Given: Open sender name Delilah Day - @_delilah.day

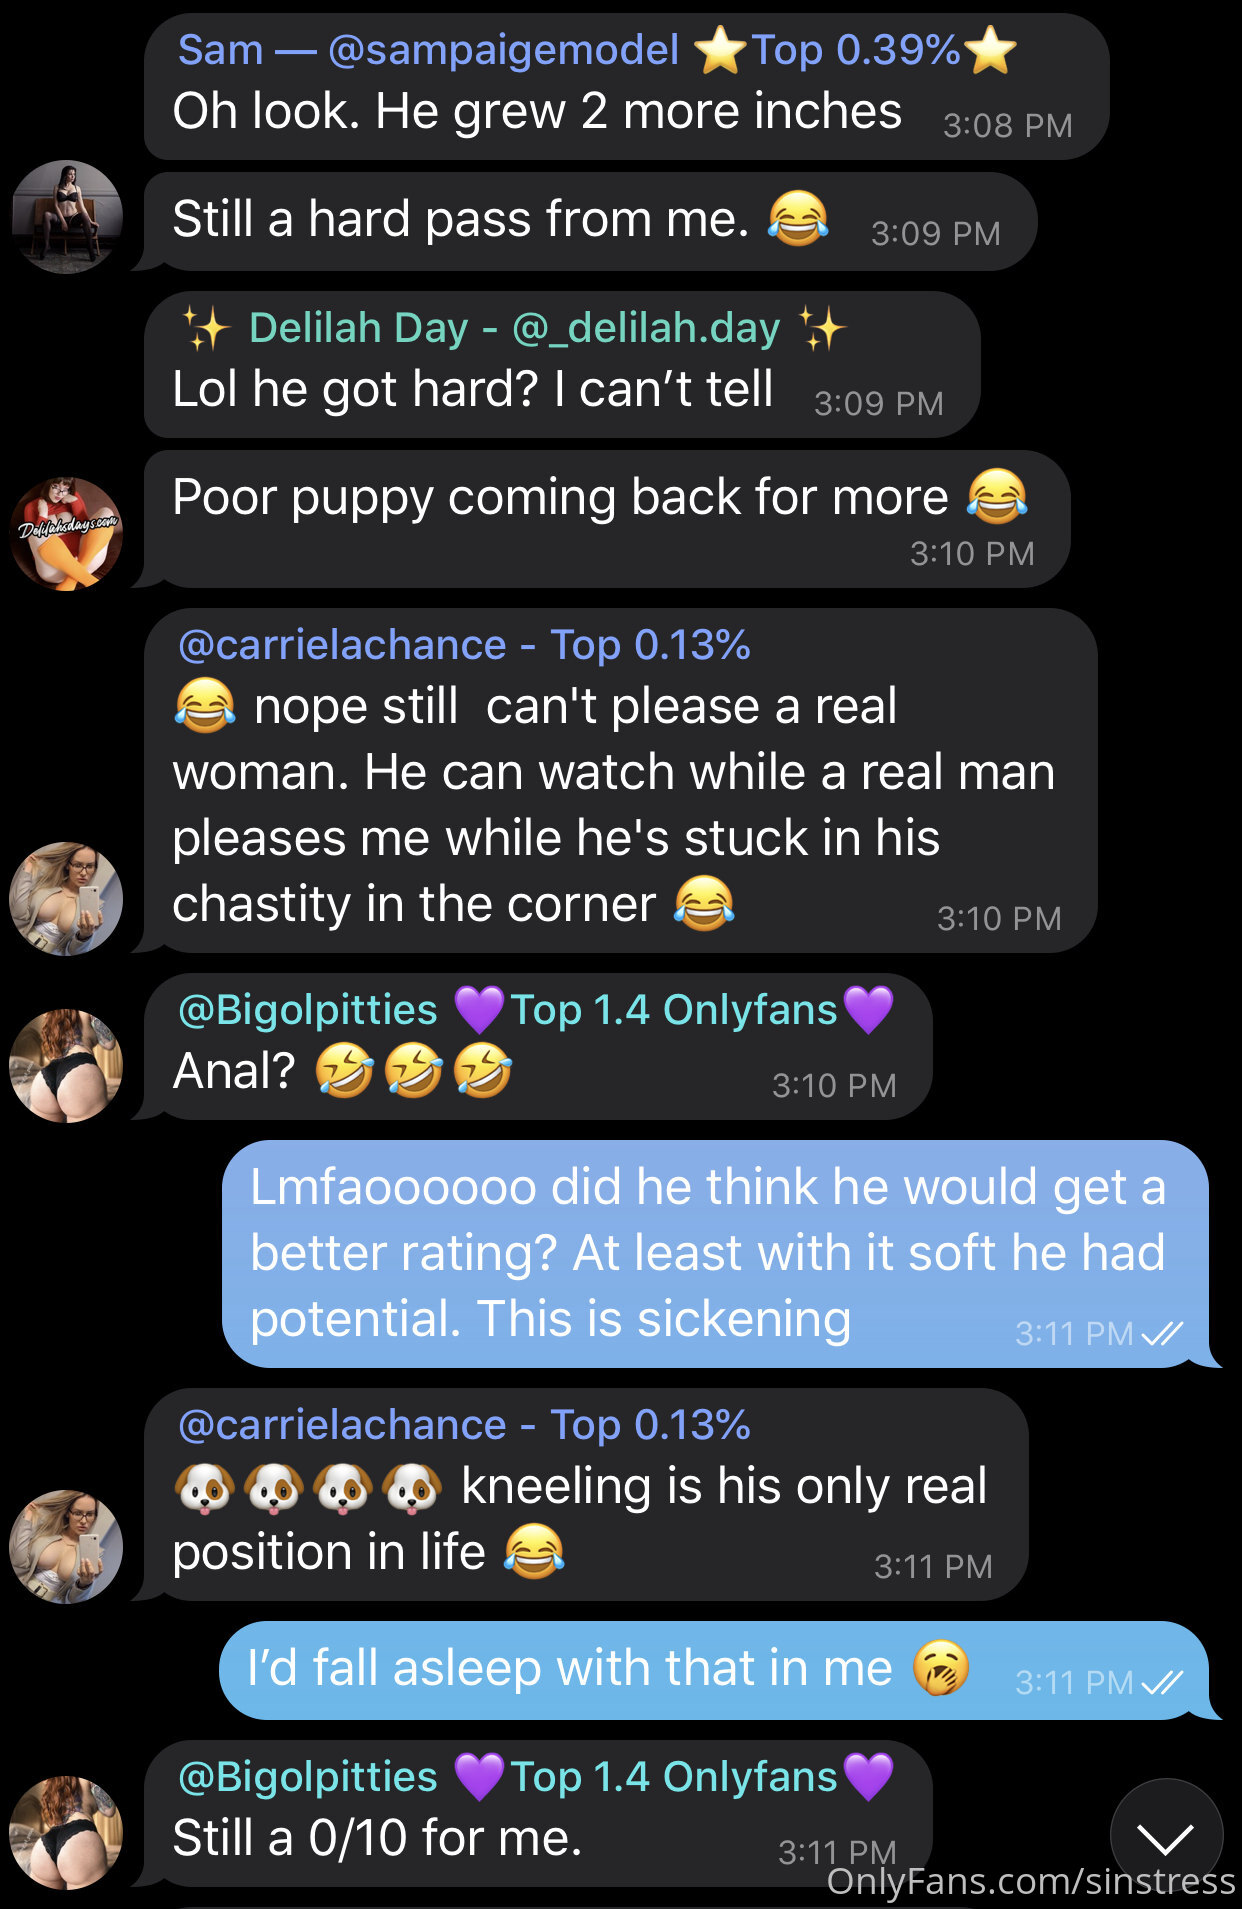Looking at the screenshot, I should pyautogui.click(x=514, y=328).
